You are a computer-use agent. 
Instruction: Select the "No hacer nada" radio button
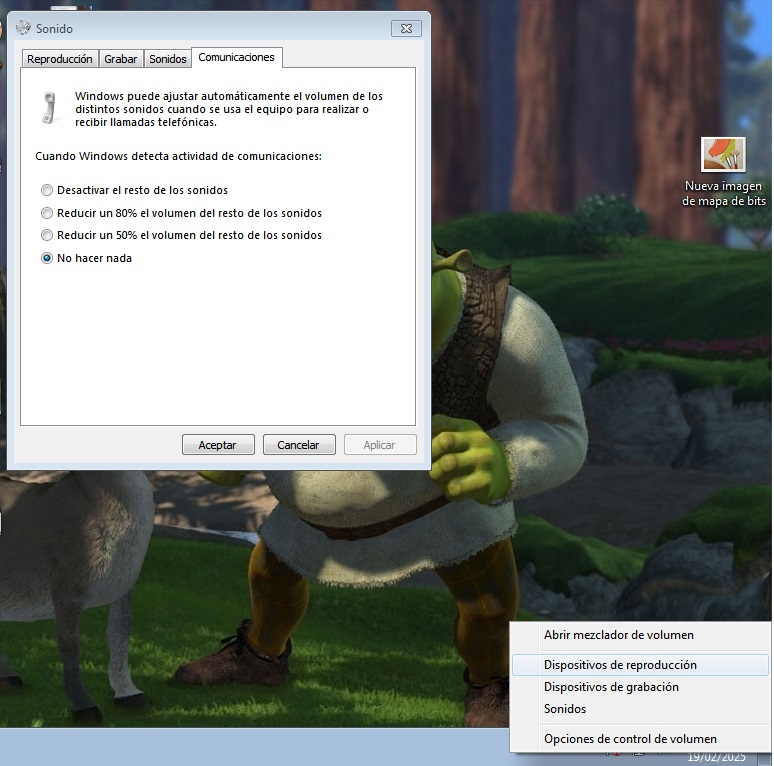pyautogui.click(x=47, y=258)
